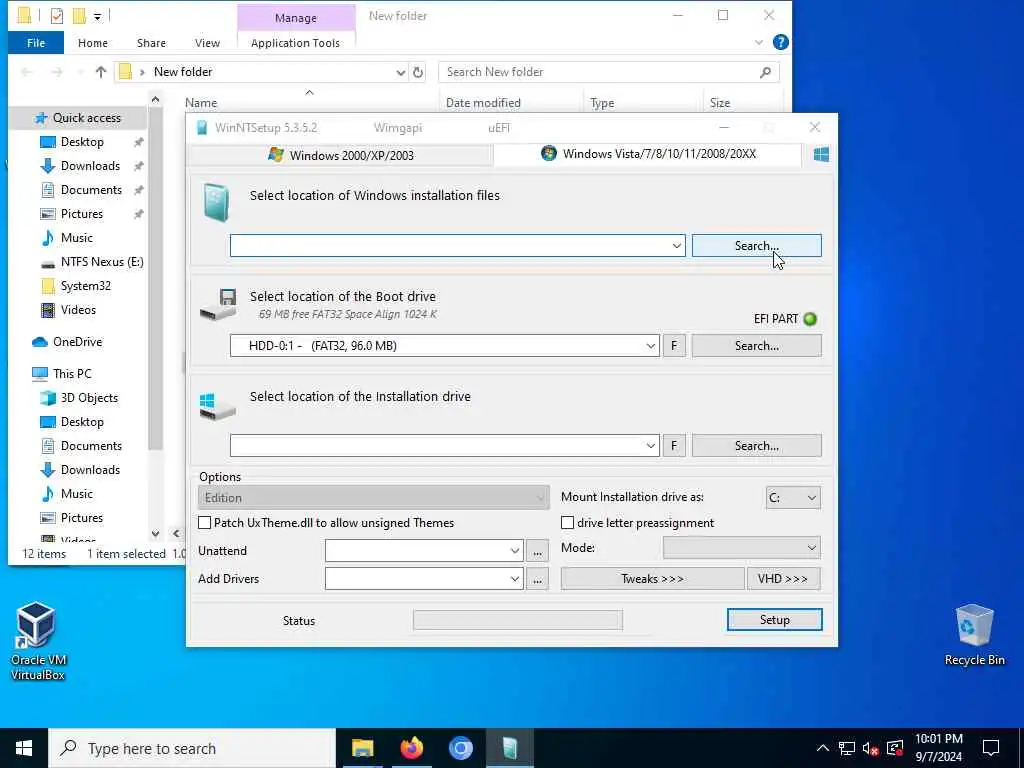Screen dimensions: 1024x768
Task: Select NTFS Nexus (E:) in navigation pane
Action: click(x=101, y=262)
